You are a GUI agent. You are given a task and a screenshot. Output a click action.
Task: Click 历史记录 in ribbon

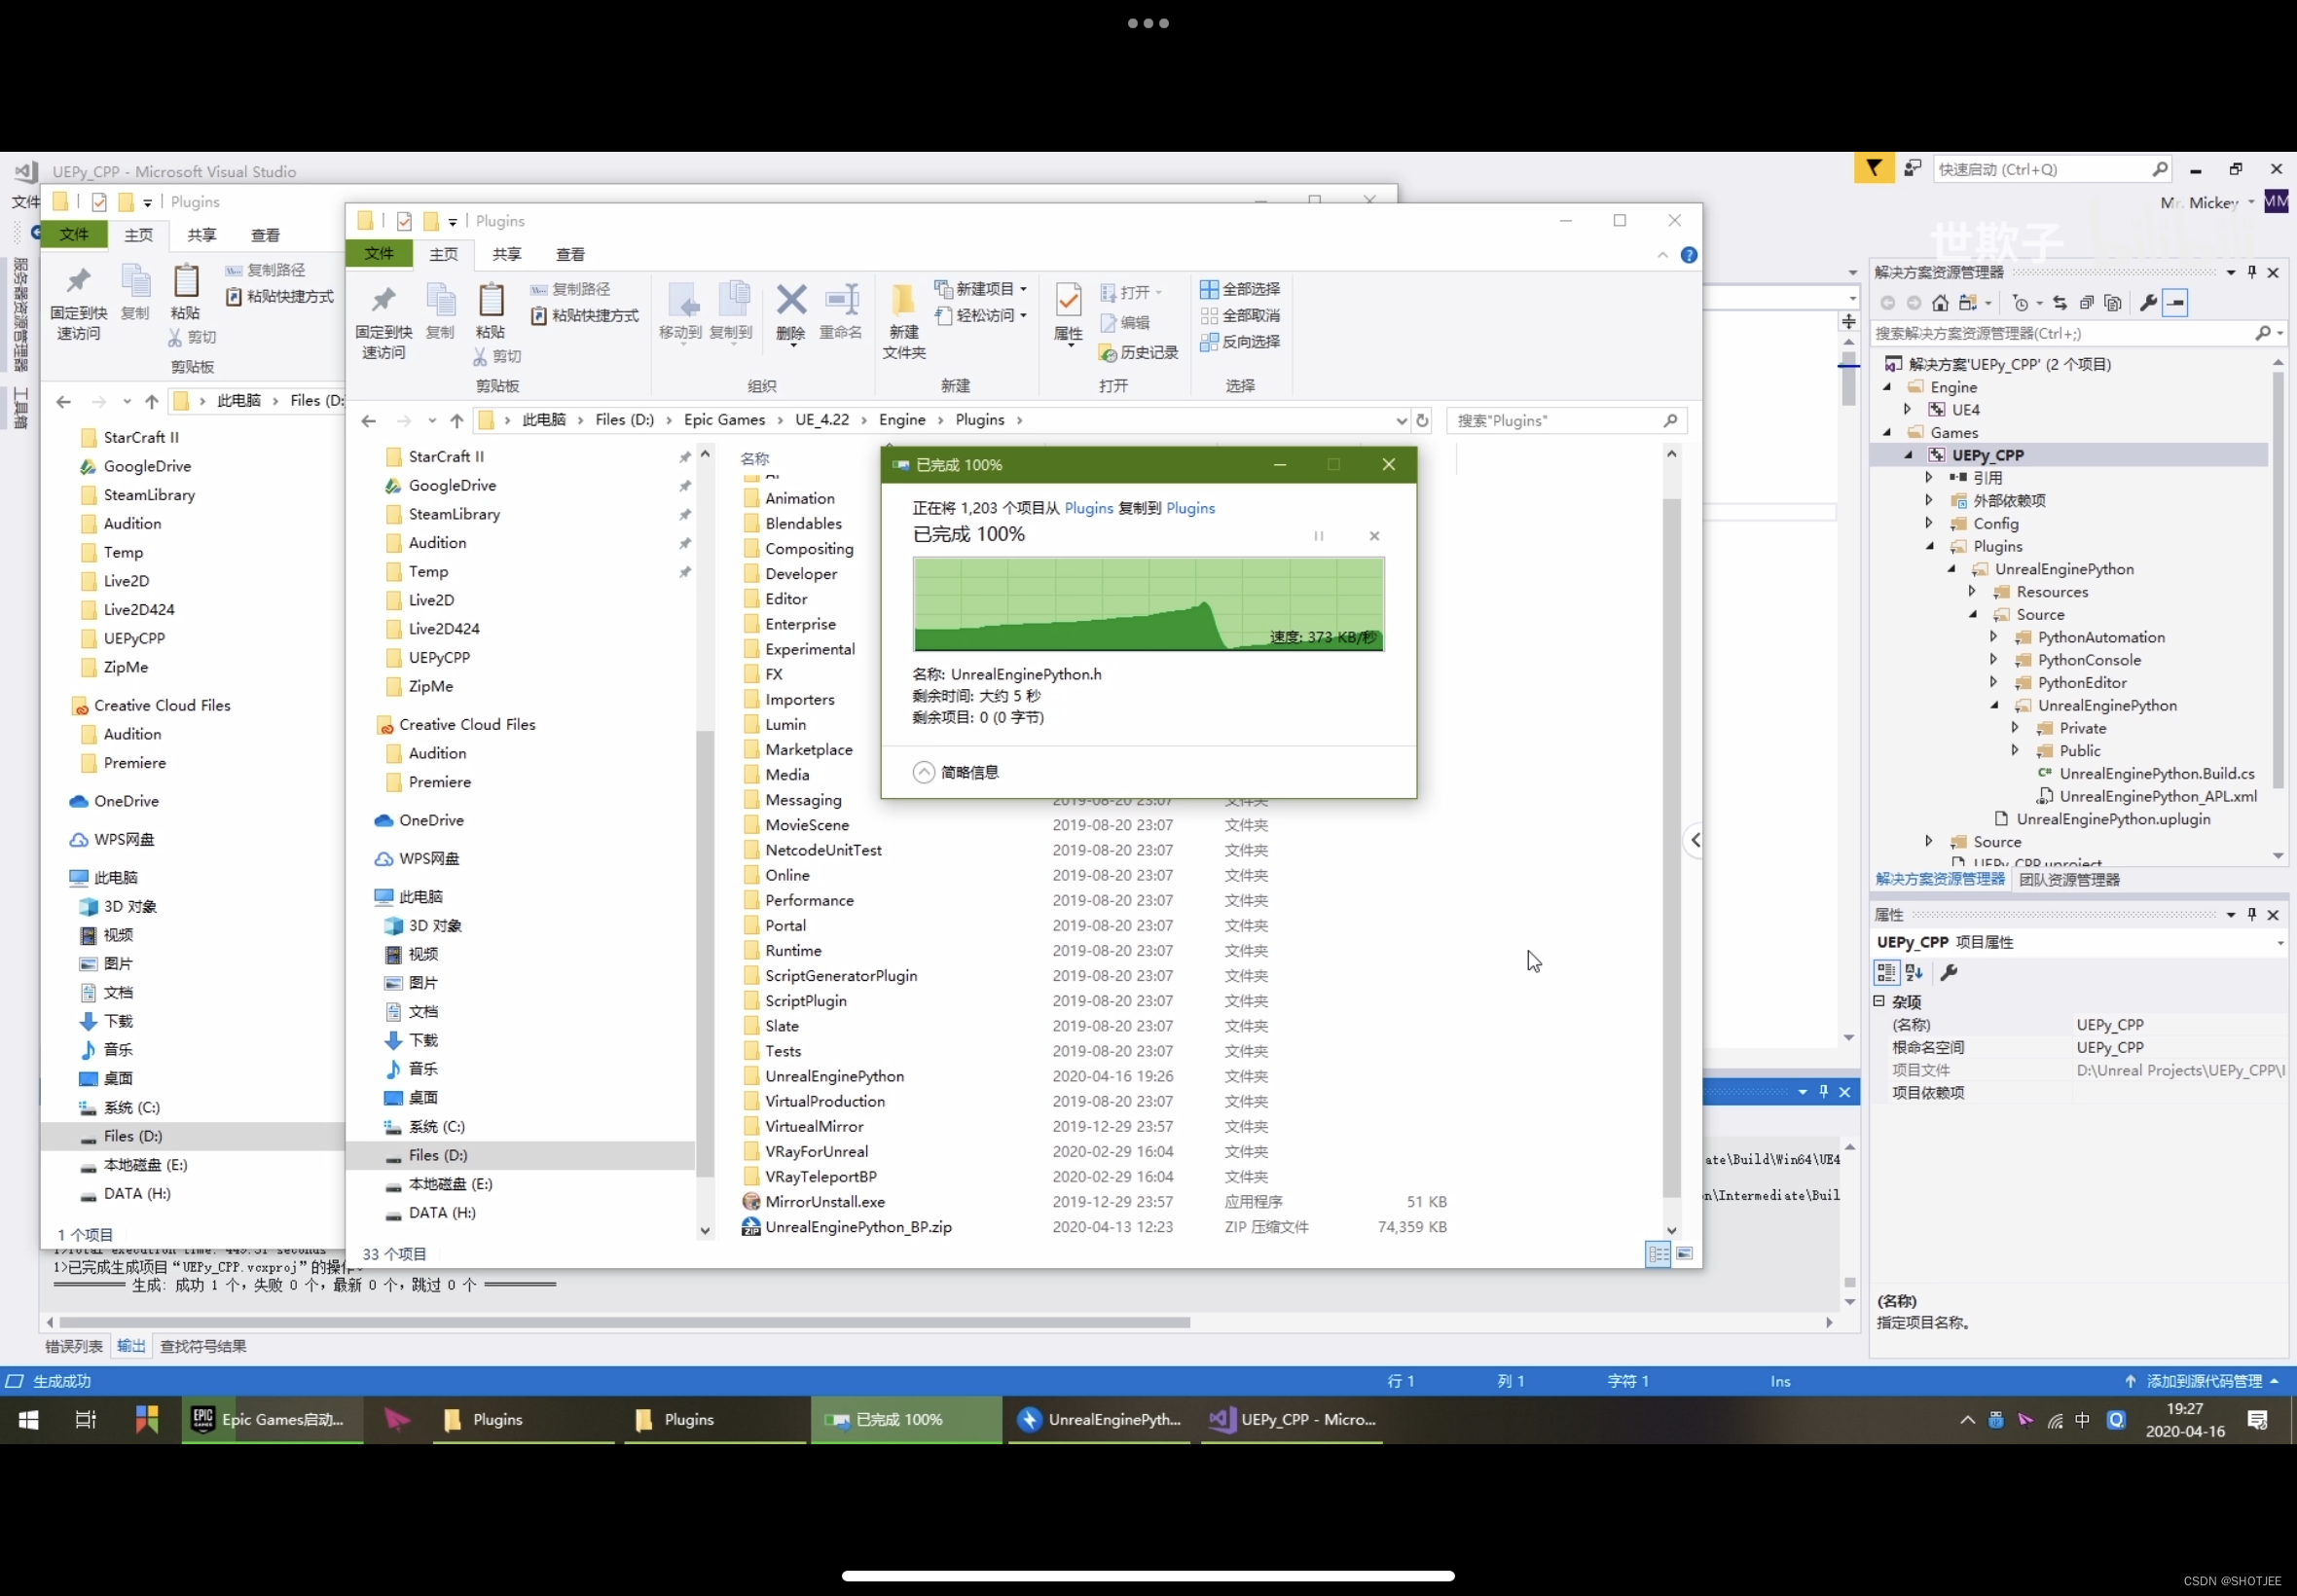pos(1138,353)
